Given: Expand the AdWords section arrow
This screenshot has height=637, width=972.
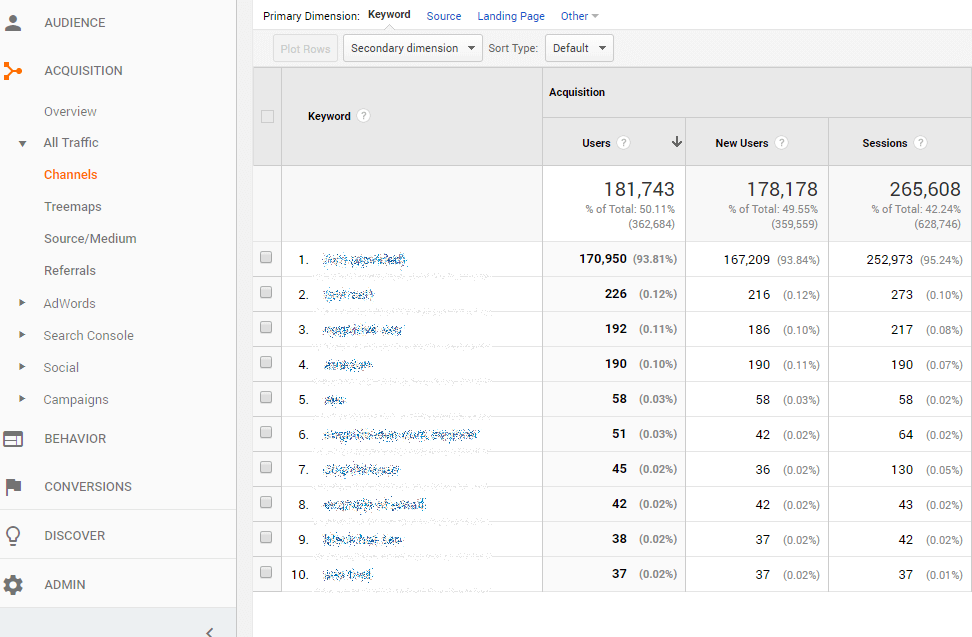Looking at the screenshot, I should pos(22,303).
